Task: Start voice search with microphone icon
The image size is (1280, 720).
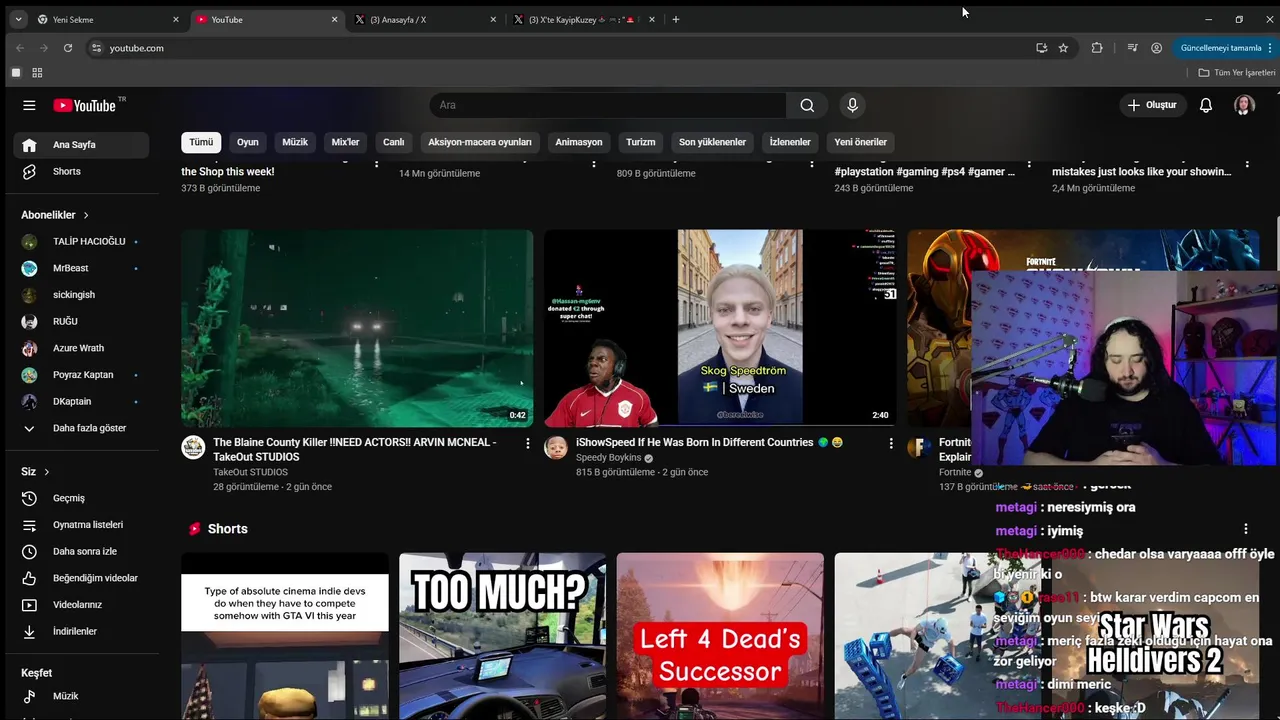Action: tap(852, 105)
